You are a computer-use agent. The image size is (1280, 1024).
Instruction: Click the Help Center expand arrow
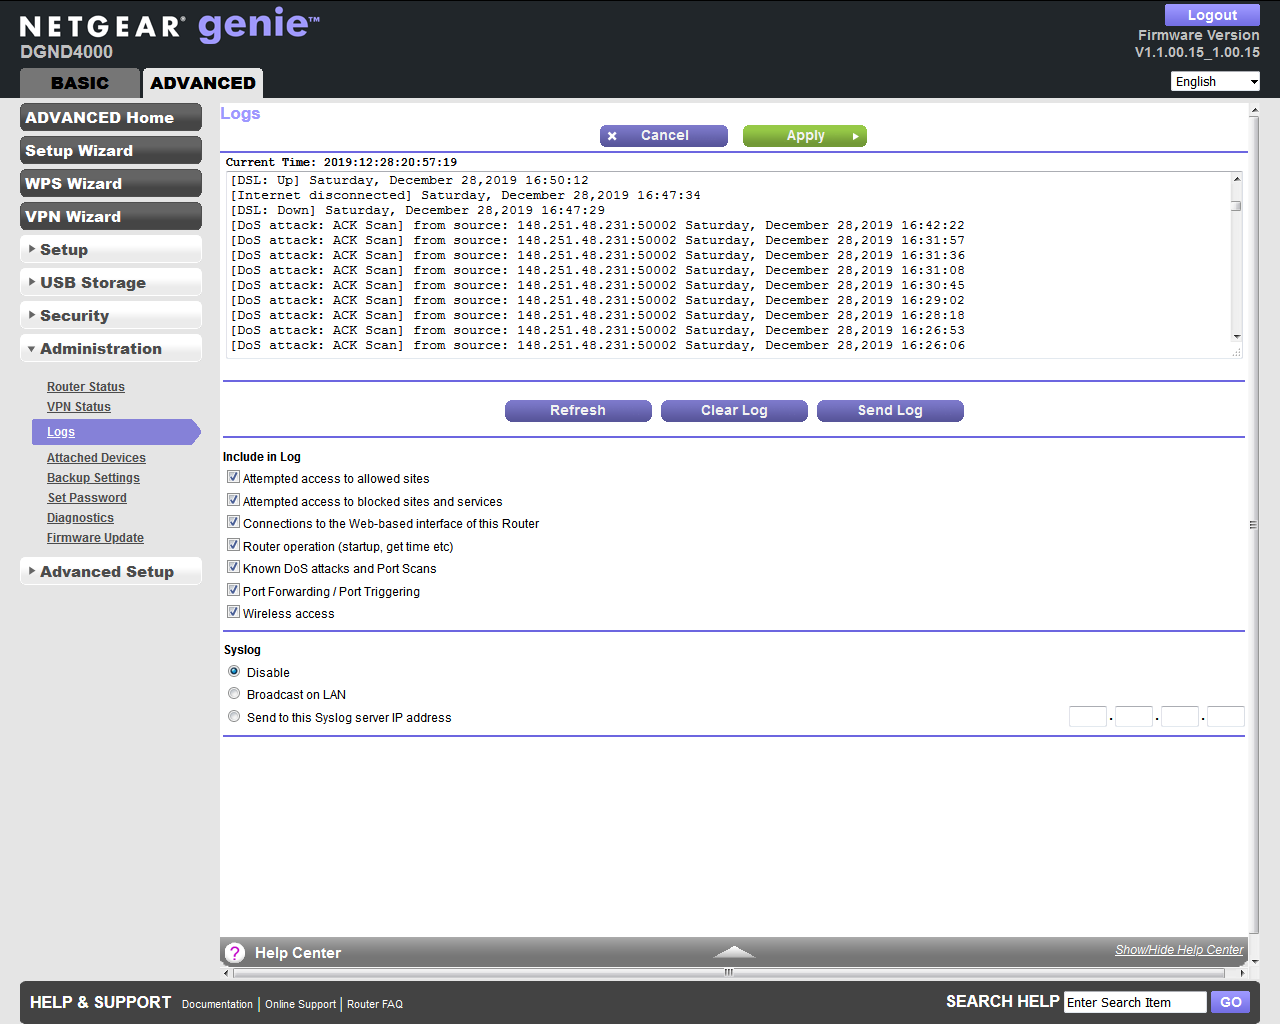(x=734, y=951)
